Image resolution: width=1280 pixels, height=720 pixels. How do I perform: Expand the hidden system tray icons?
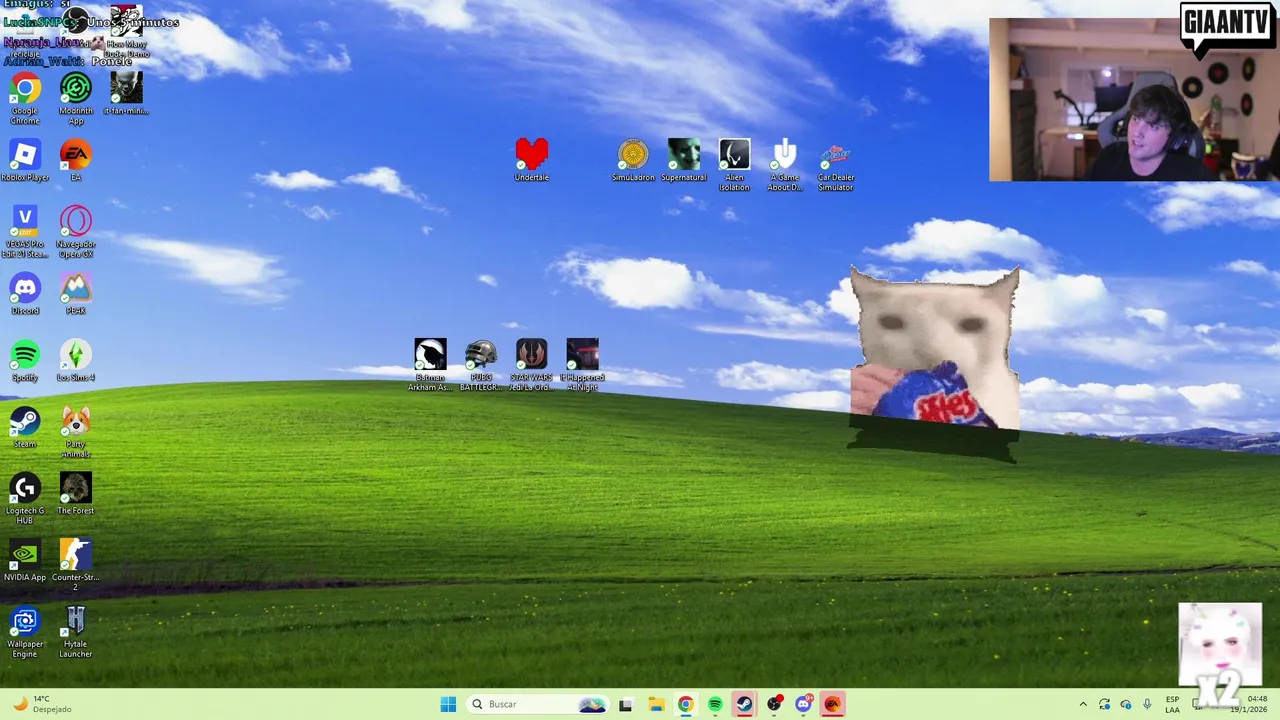coord(1083,704)
